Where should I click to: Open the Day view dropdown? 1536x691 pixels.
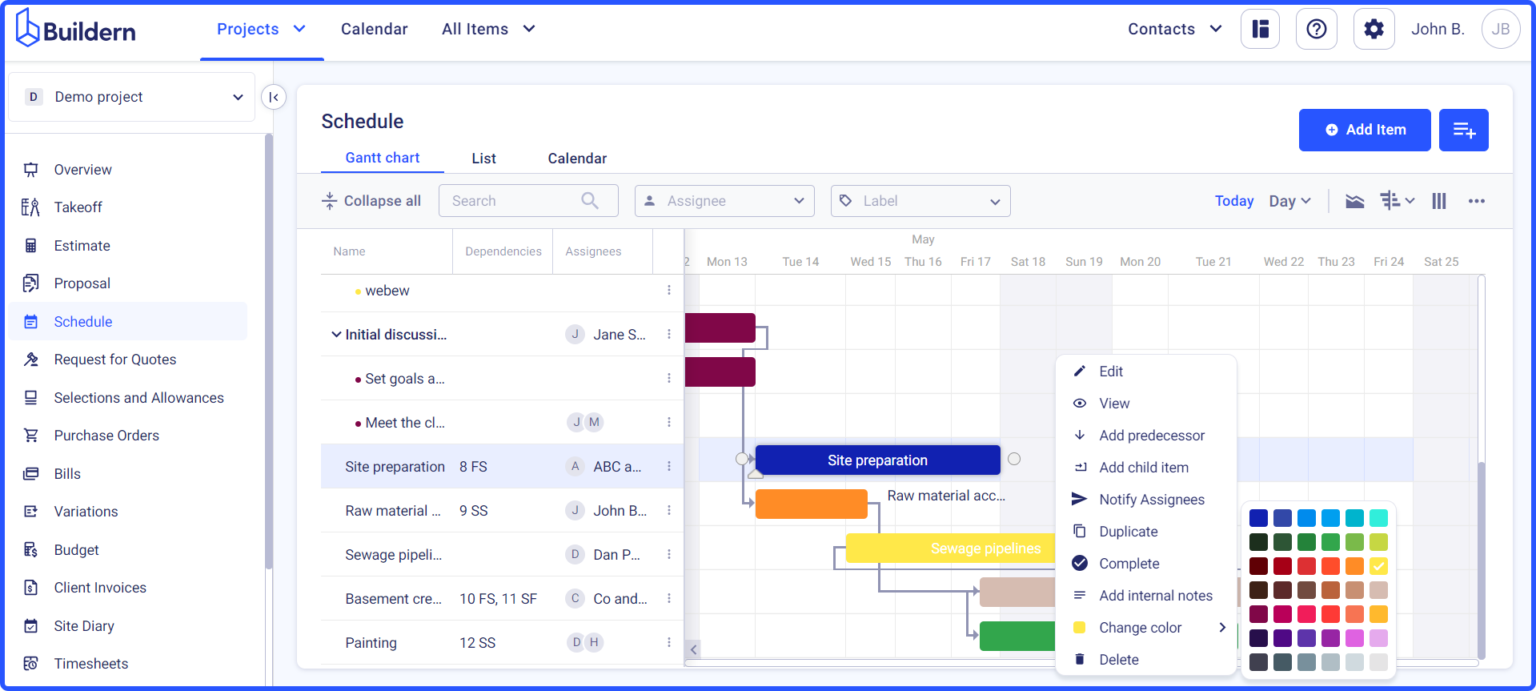coord(1289,200)
